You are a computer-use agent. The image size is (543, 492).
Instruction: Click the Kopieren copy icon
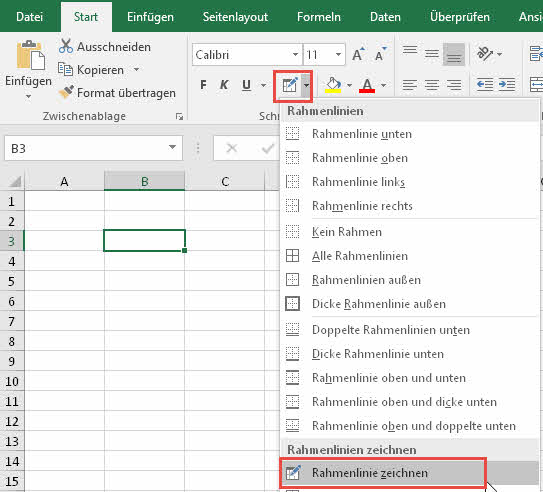click(65, 70)
